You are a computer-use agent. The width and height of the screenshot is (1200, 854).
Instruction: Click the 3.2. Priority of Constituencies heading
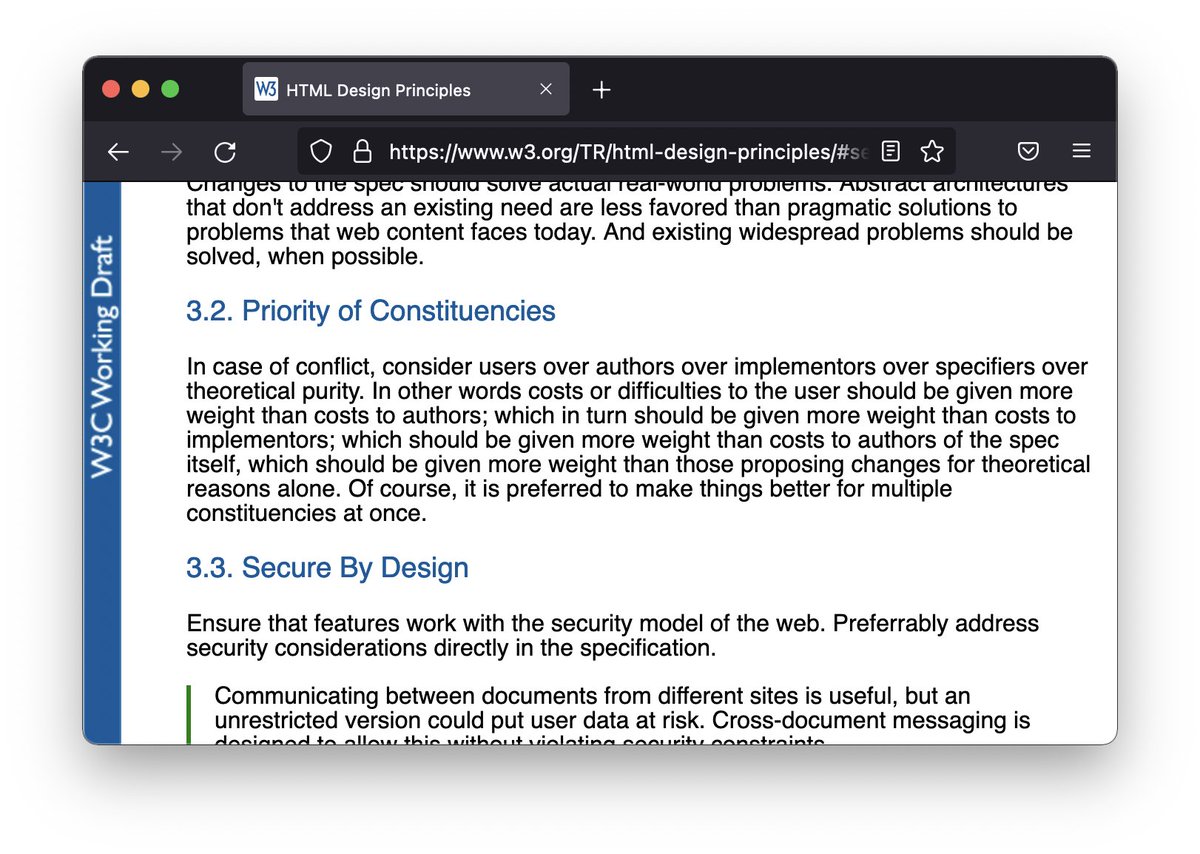point(371,311)
